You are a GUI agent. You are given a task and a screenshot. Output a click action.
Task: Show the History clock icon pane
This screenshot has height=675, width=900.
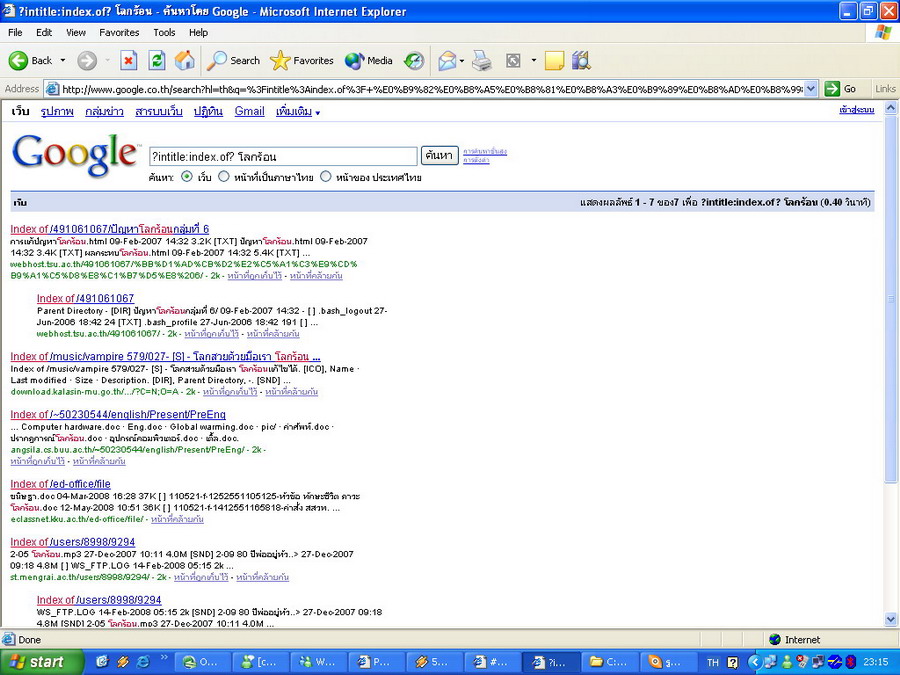(x=413, y=60)
